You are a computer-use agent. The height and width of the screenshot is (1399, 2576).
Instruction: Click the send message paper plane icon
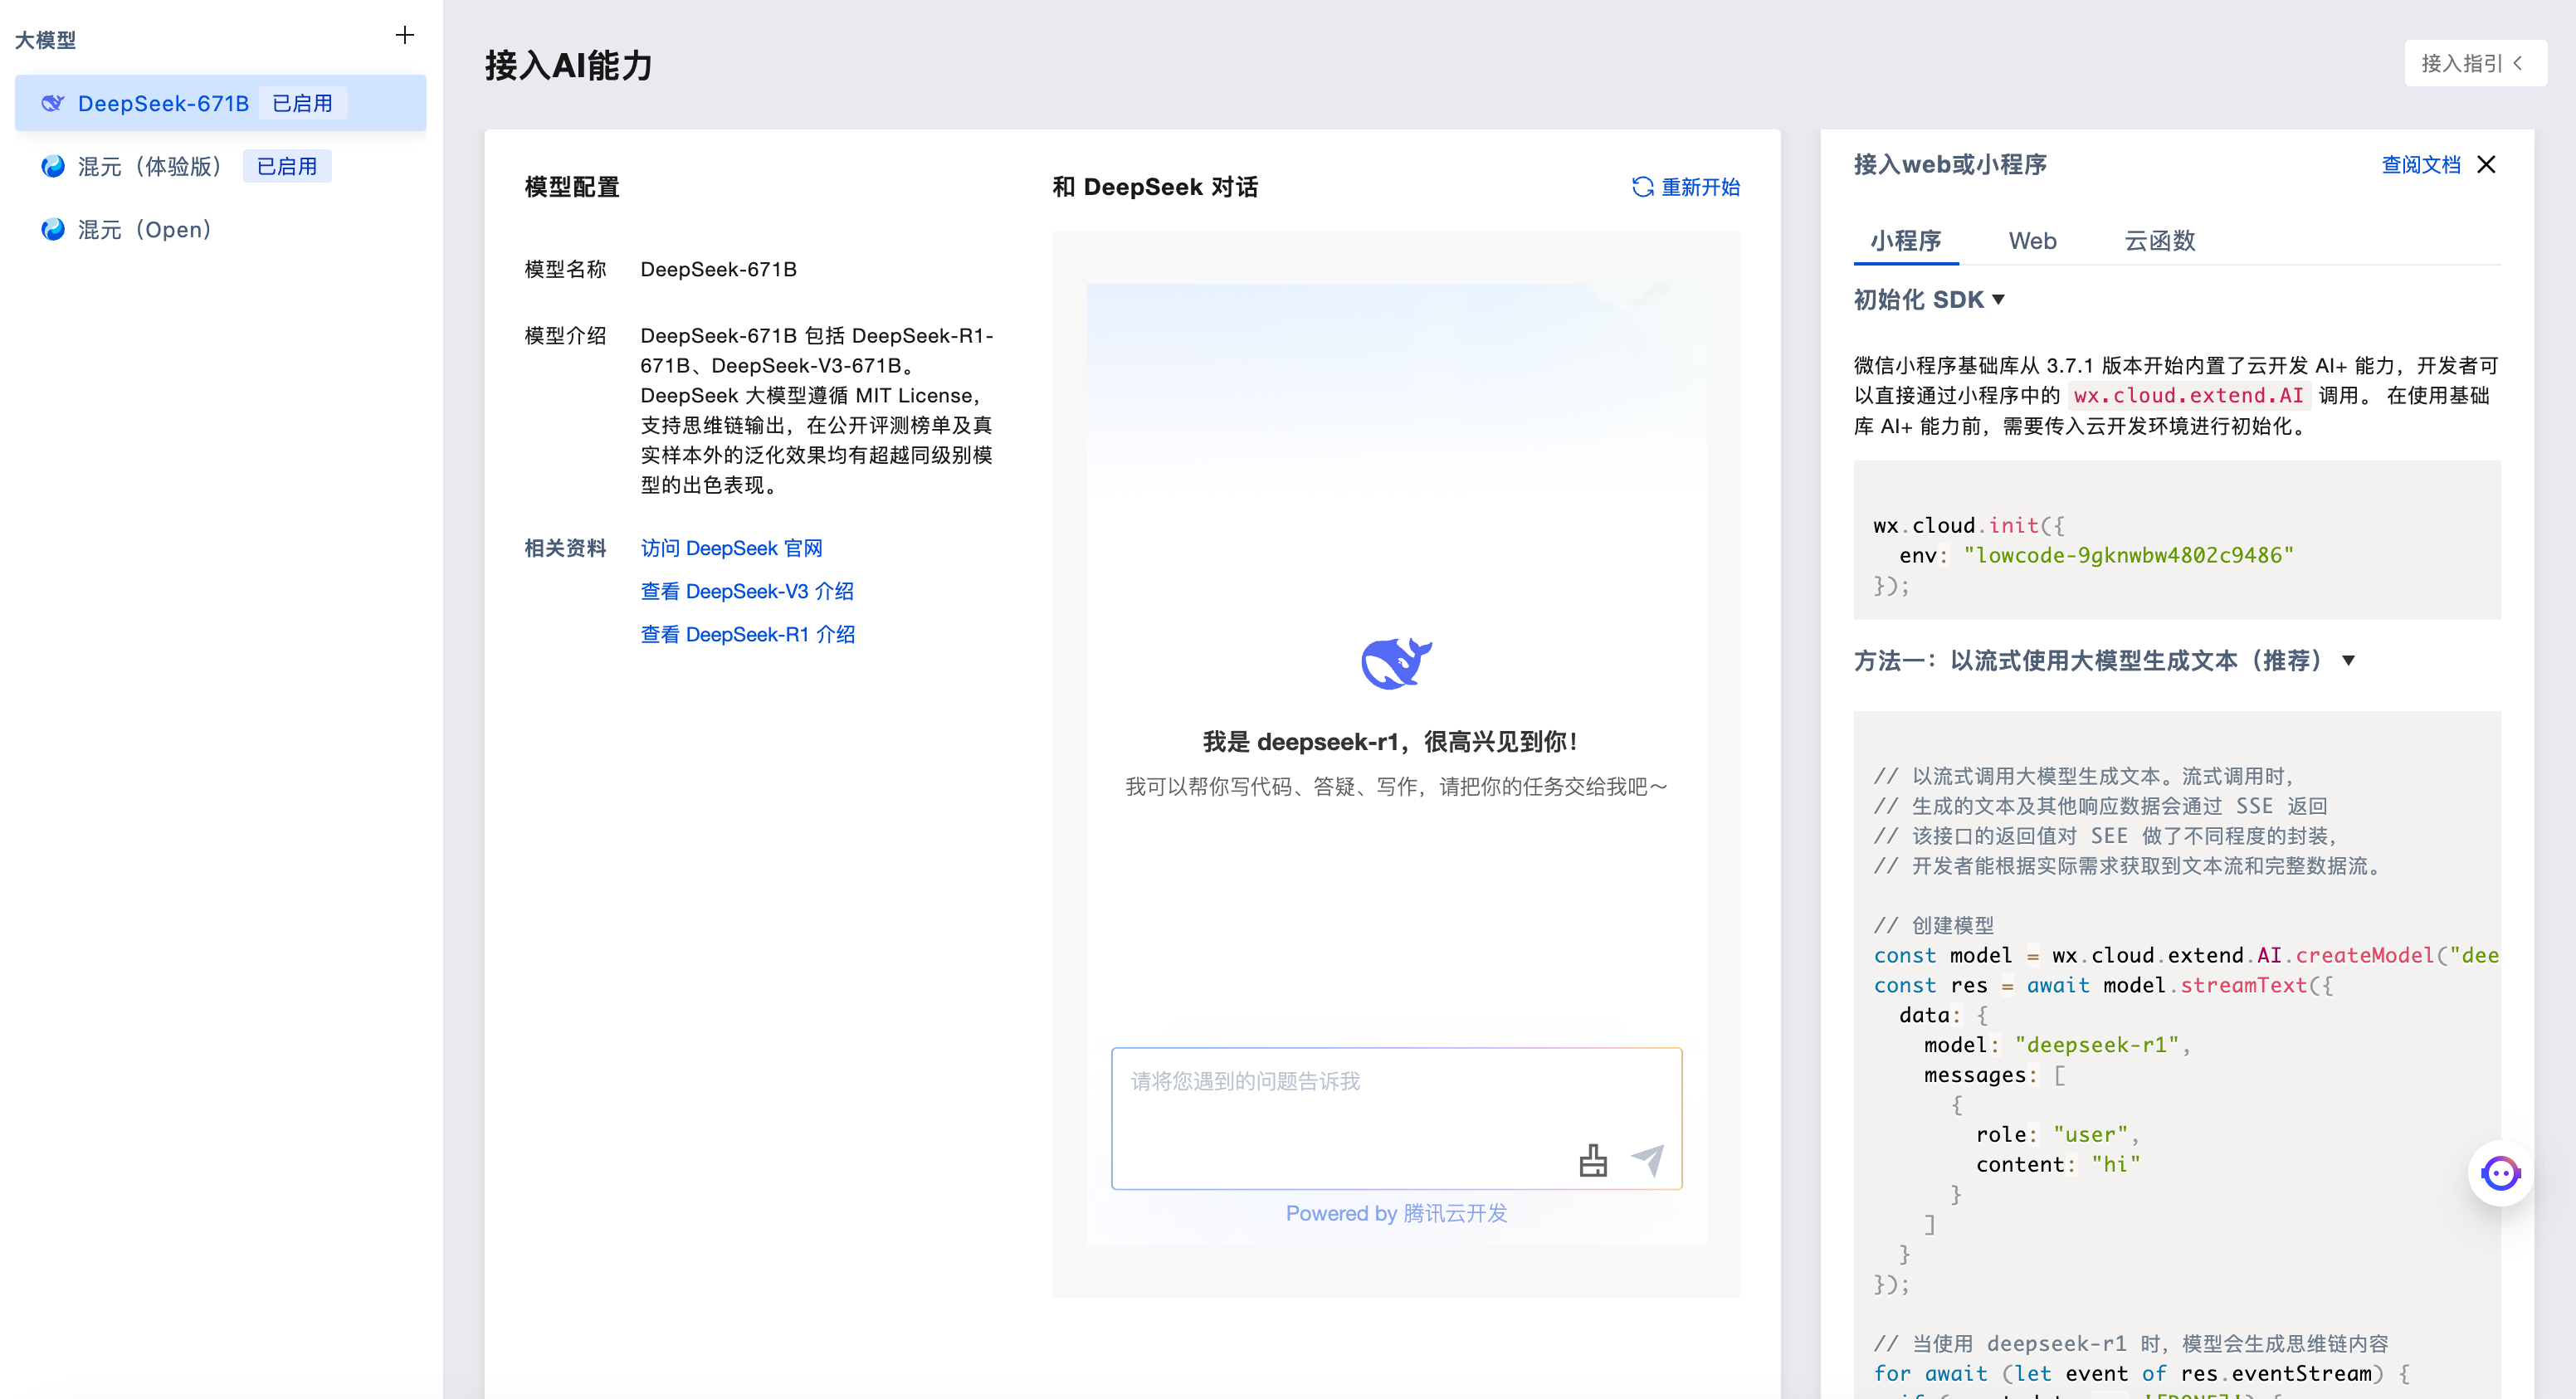[1648, 1160]
